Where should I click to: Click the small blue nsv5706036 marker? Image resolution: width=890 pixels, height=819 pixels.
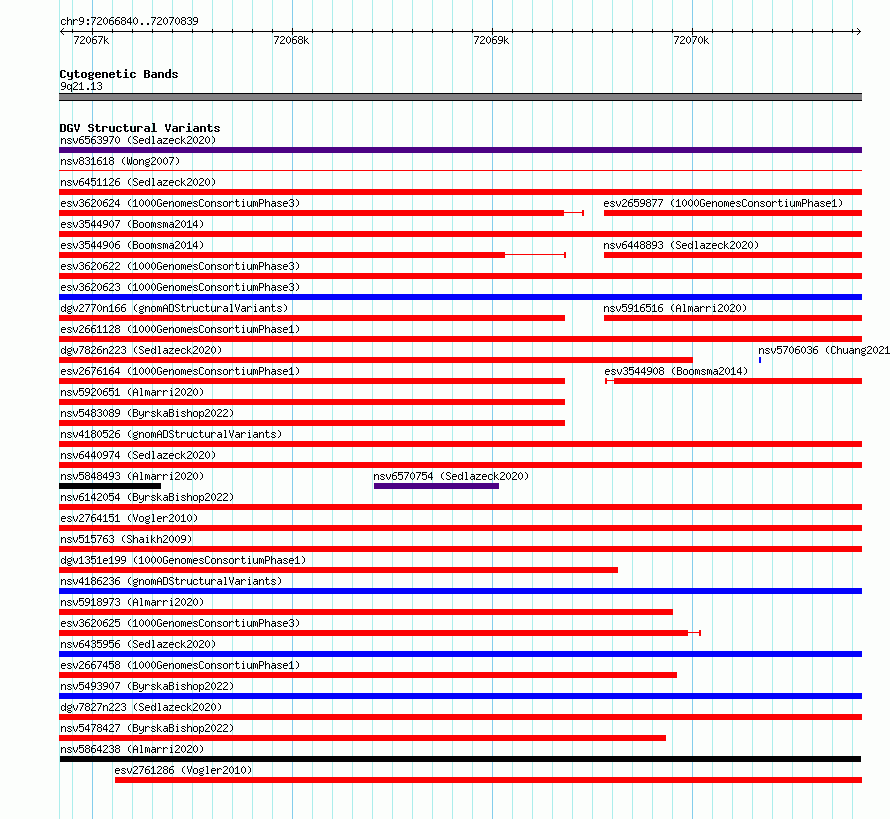pos(759,360)
